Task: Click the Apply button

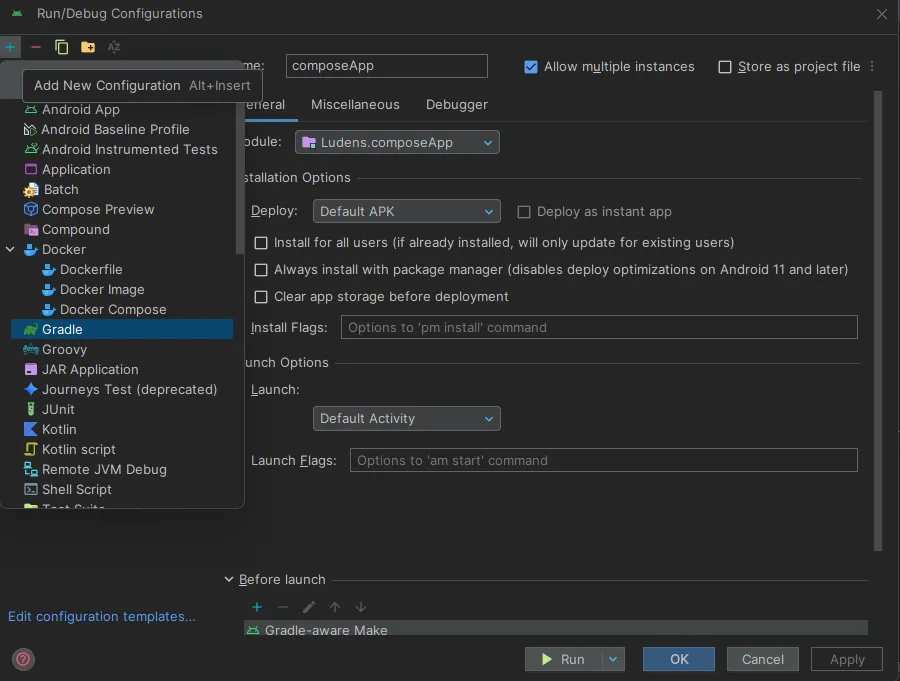Action: pos(846,659)
